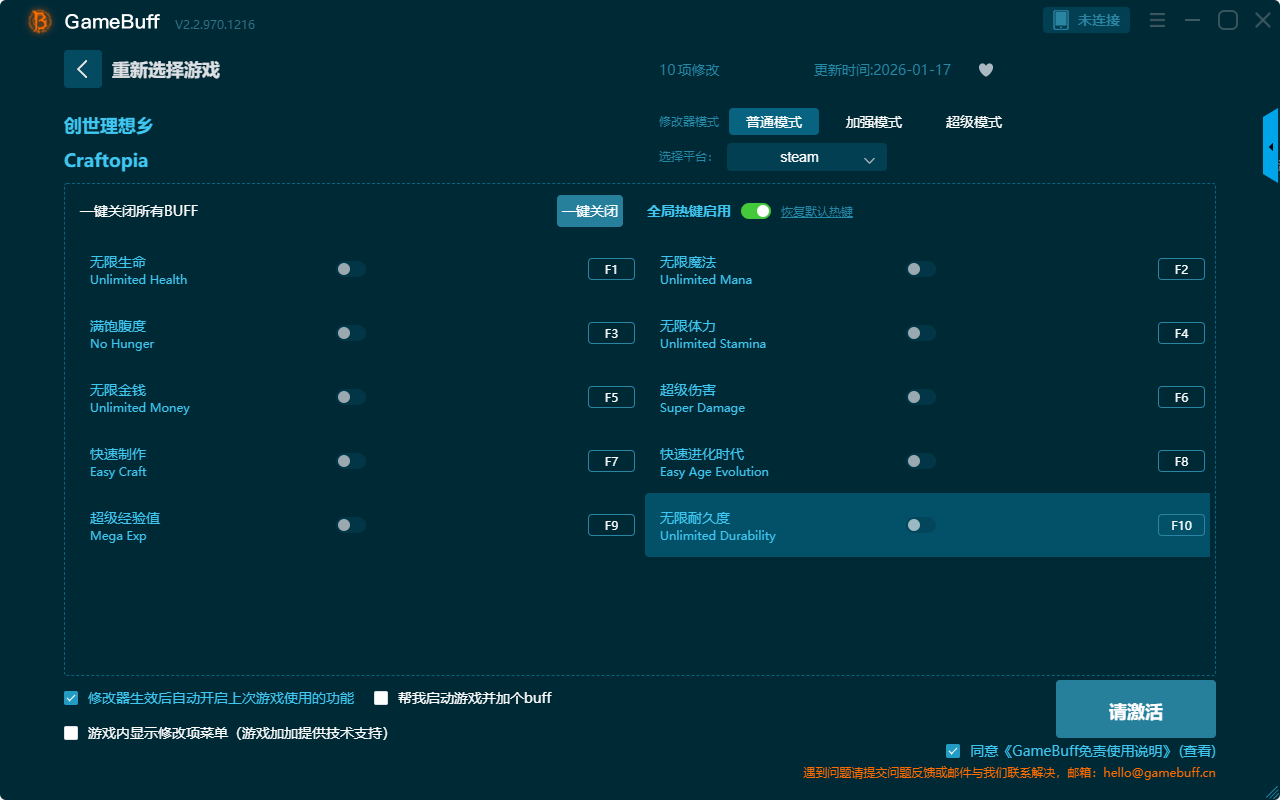Check the in-game mod menu checkbox
The image size is (1280, 800).
pos(71,733)
